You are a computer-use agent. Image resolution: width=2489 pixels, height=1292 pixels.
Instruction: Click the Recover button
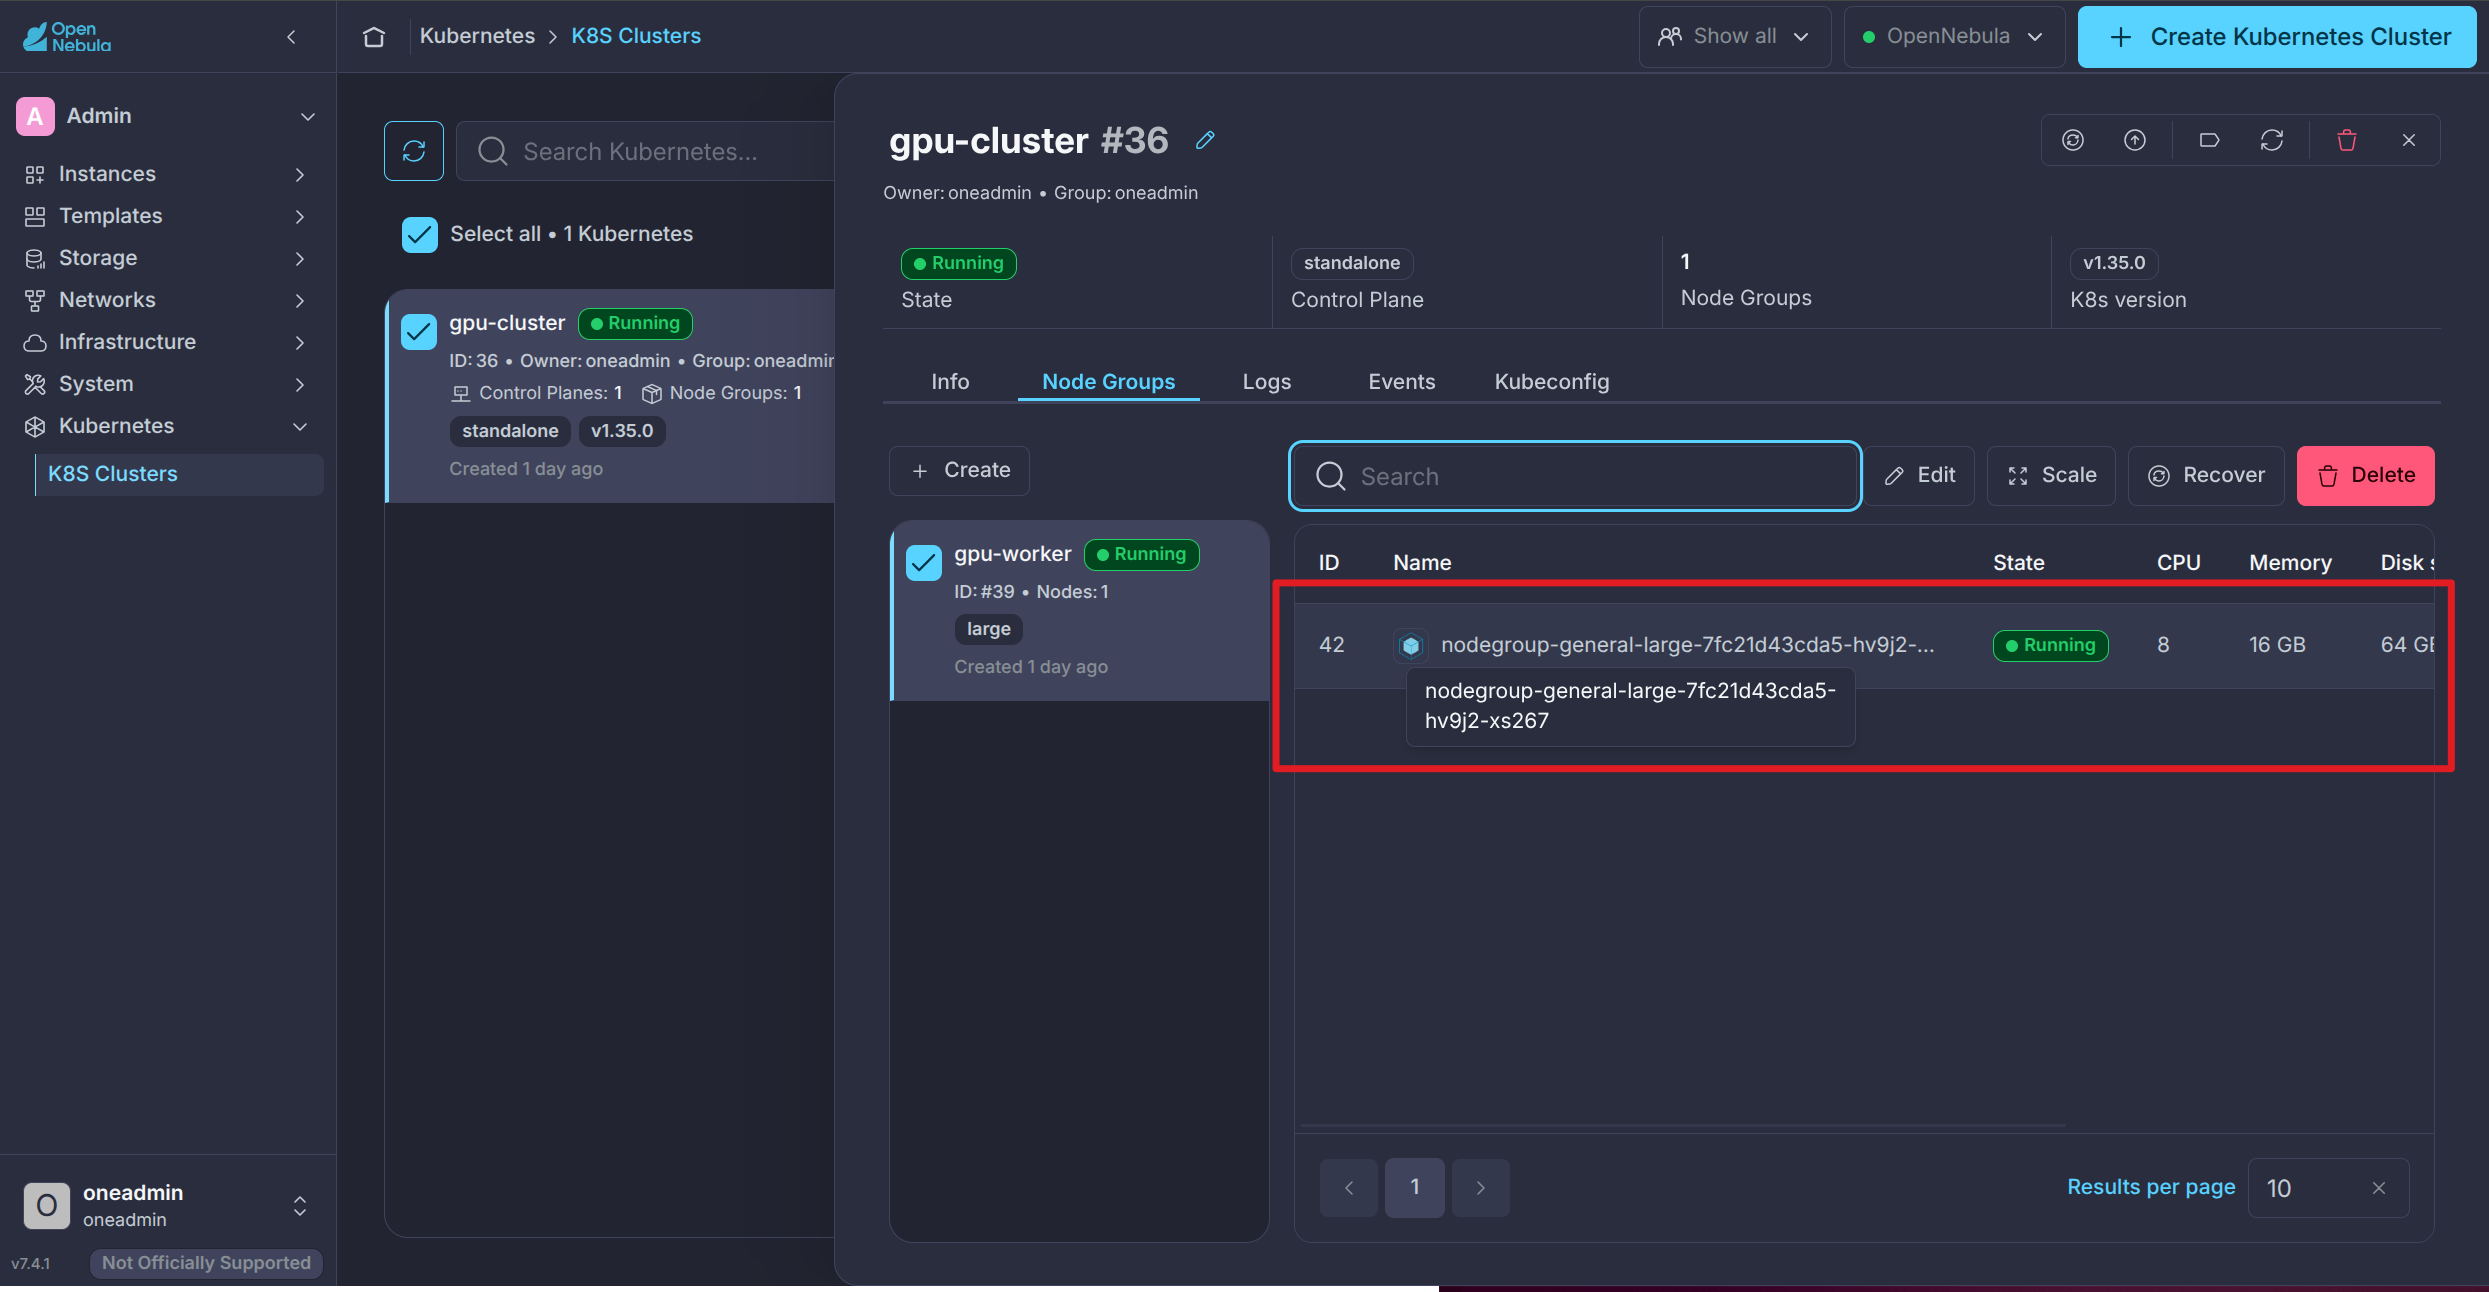tap(2207, 476)
